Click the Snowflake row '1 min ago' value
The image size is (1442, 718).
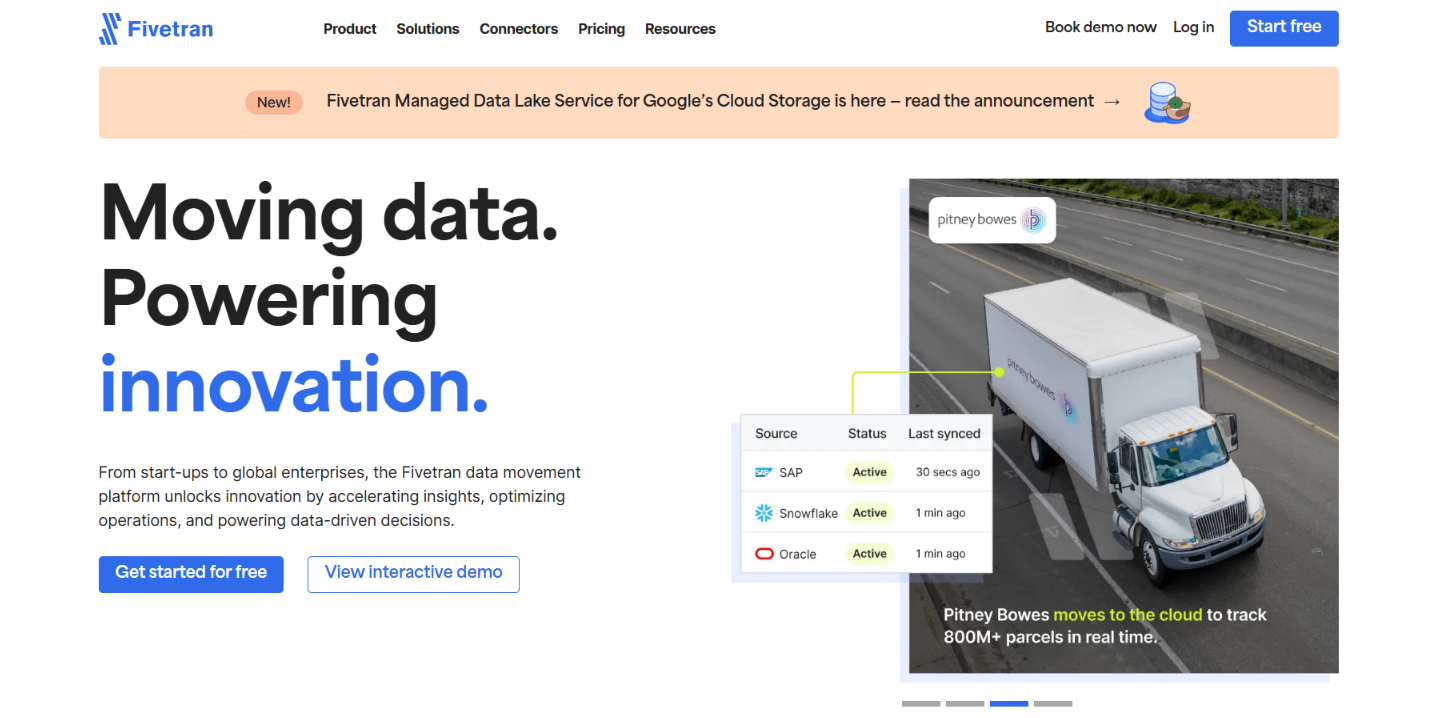click(941, 513)
